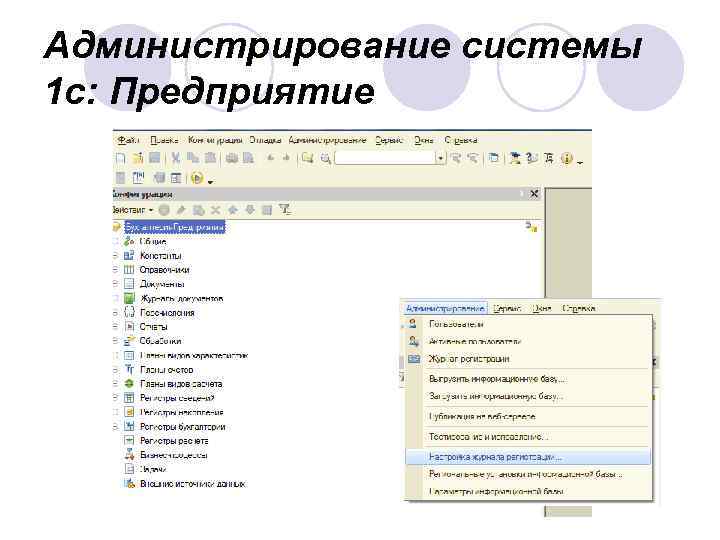
Task: Click Окна in the lower overlay menu bar
Action: point(541,309)
